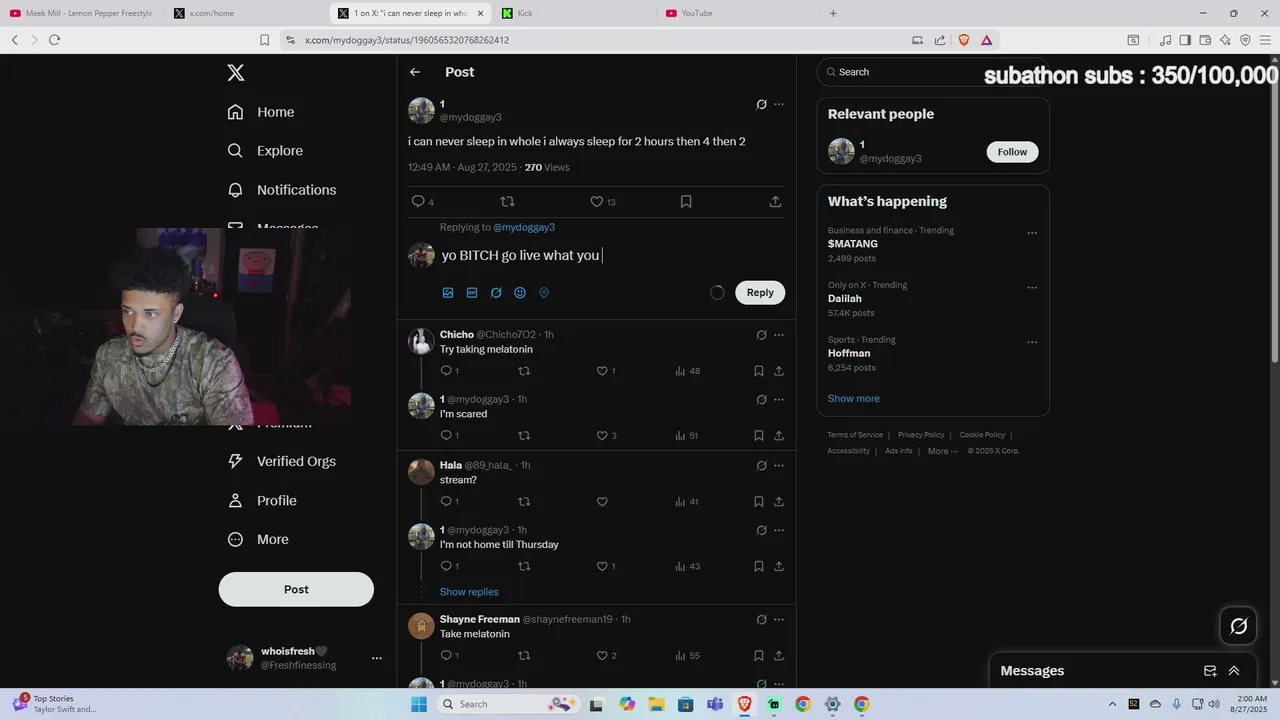Bookmark the main post
The width and height of the screenshot is (1280, 720).
click(x=686, y=202)
